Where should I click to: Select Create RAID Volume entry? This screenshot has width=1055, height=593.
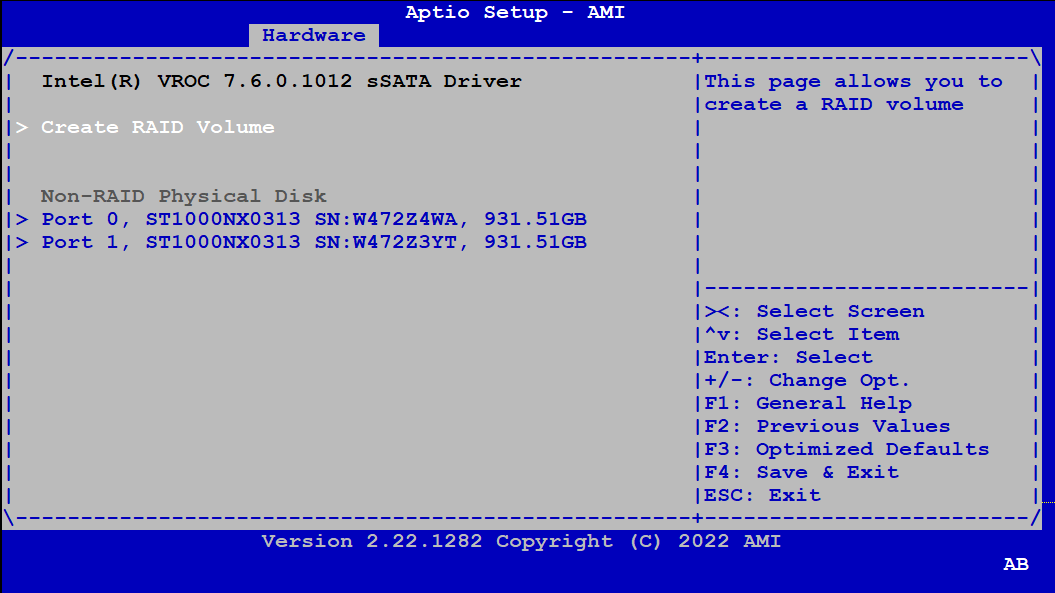tap(157, 127)
